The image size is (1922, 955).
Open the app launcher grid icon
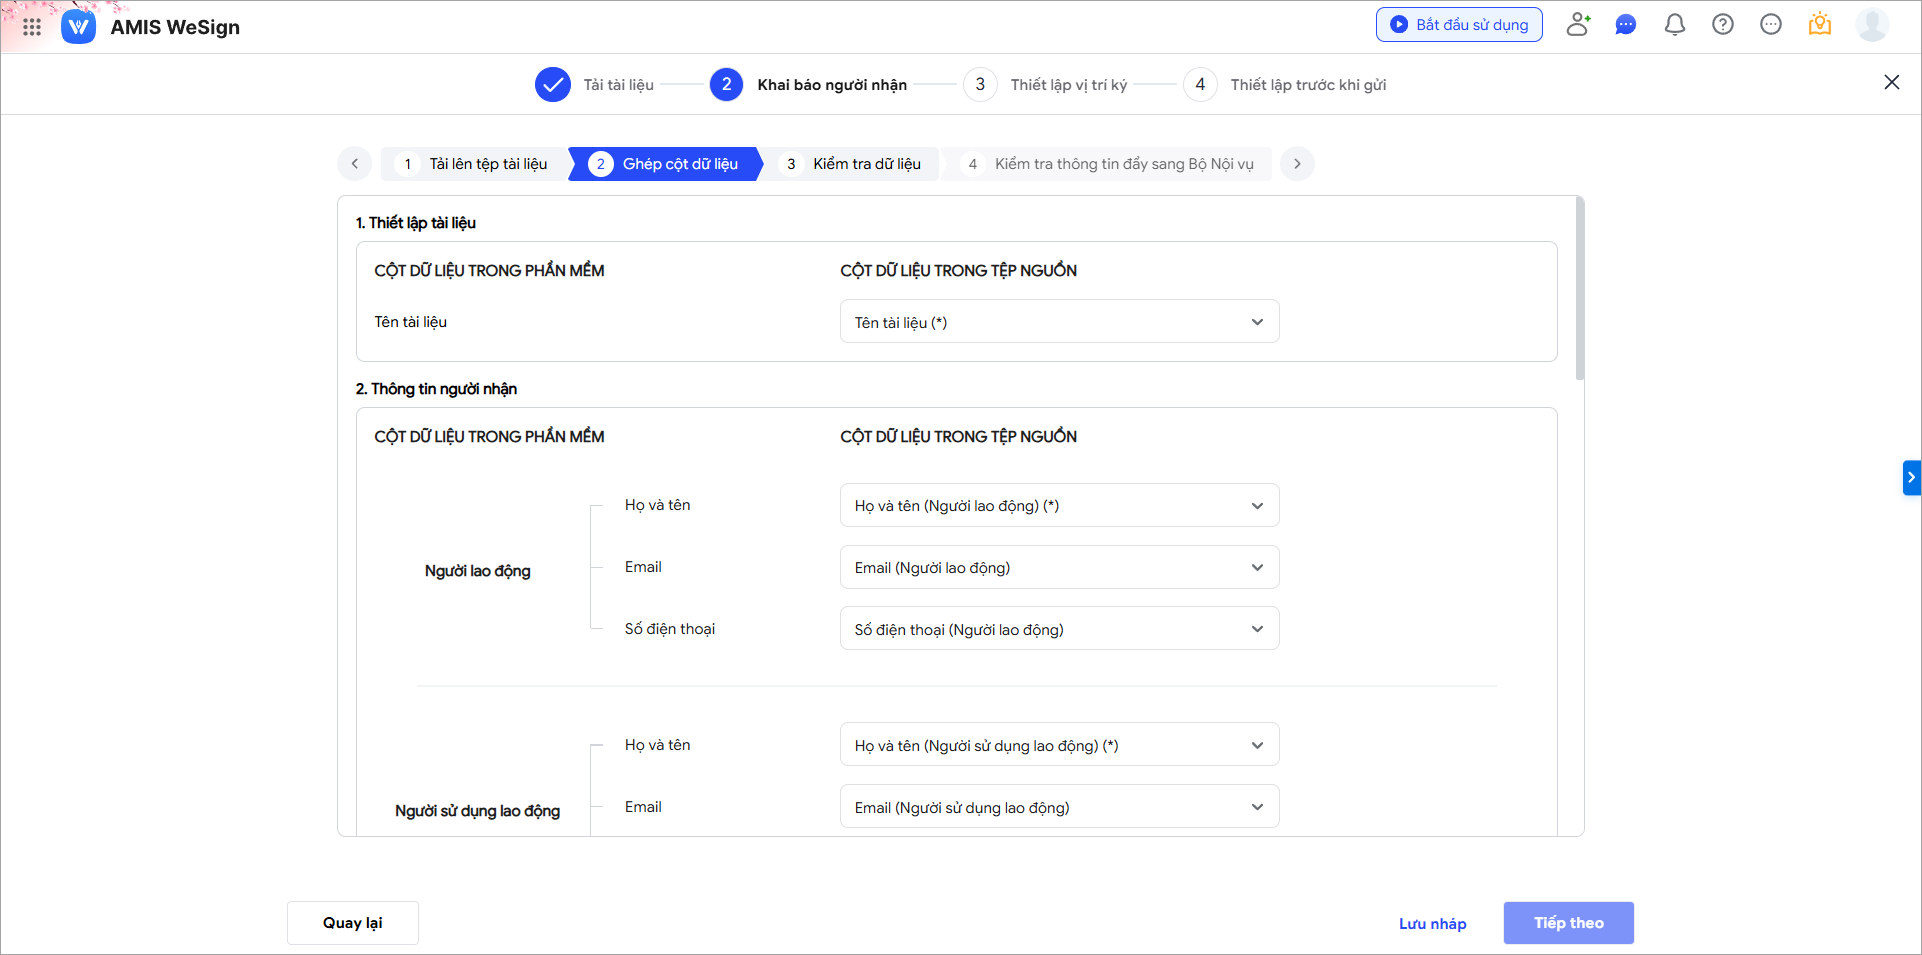[x=32, y=27]
